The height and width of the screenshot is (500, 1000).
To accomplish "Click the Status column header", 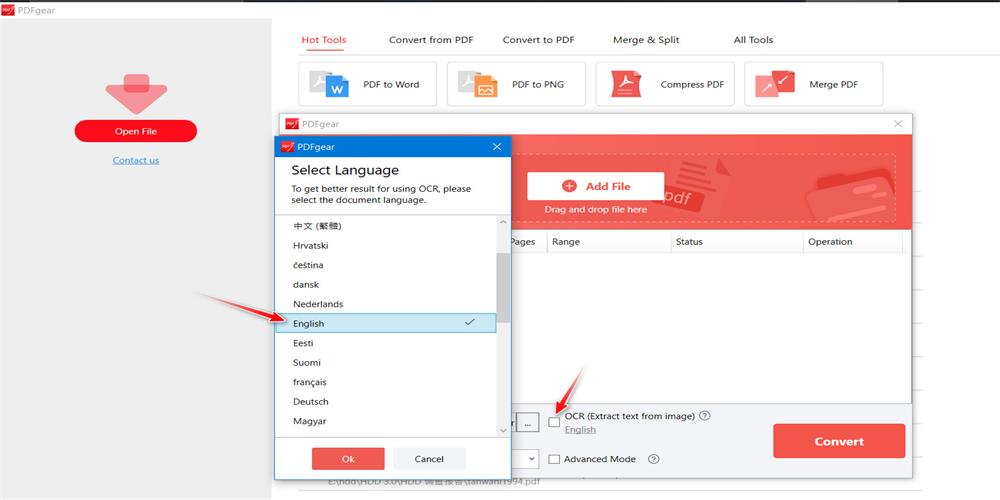I will [737, 242].
